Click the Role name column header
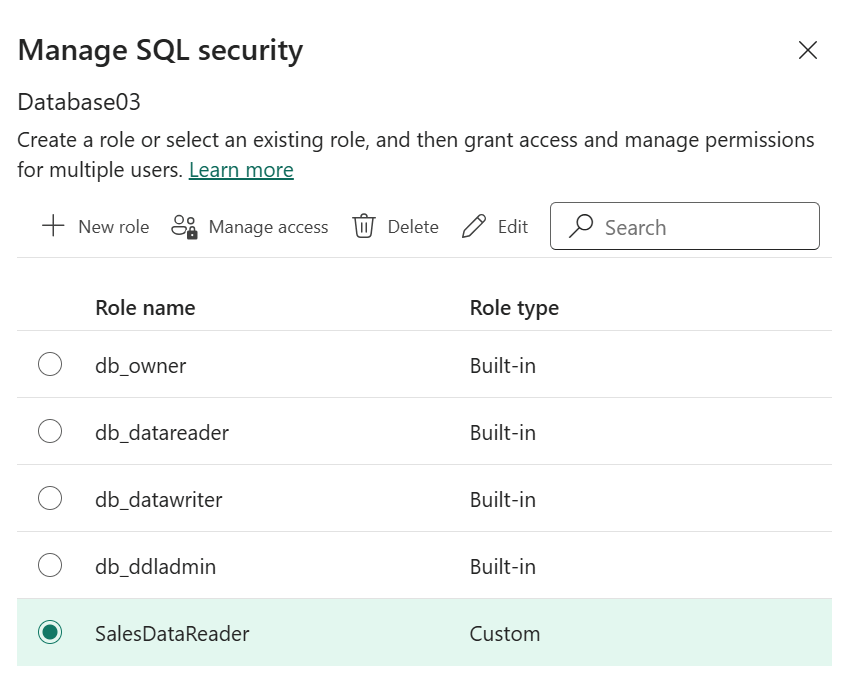Image resolution: width=849 pixels, height=674 pixels. click(x=145, y=307)
